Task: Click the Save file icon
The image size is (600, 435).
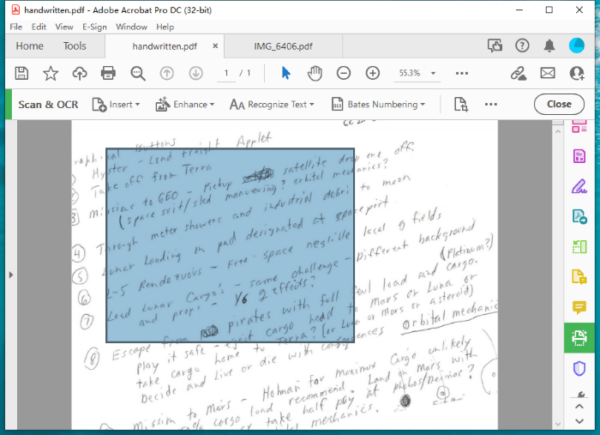Action: point(21,73)
